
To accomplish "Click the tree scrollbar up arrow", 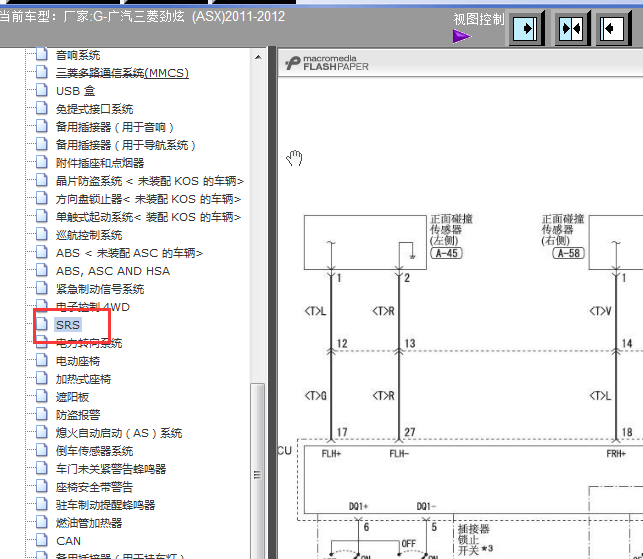I will click(258, 57).
